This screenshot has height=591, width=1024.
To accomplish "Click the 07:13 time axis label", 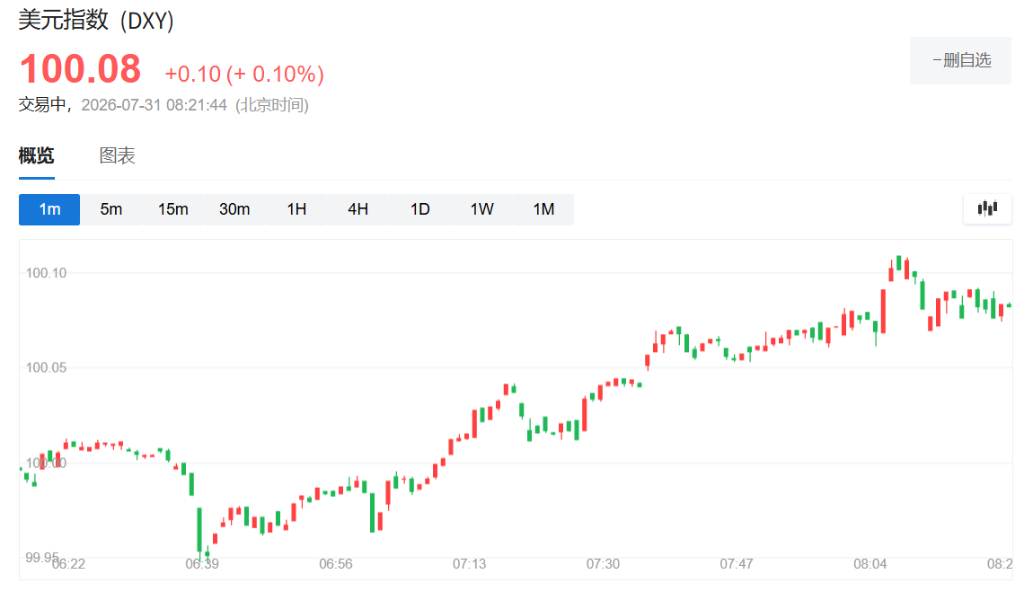I will [470, 564].
